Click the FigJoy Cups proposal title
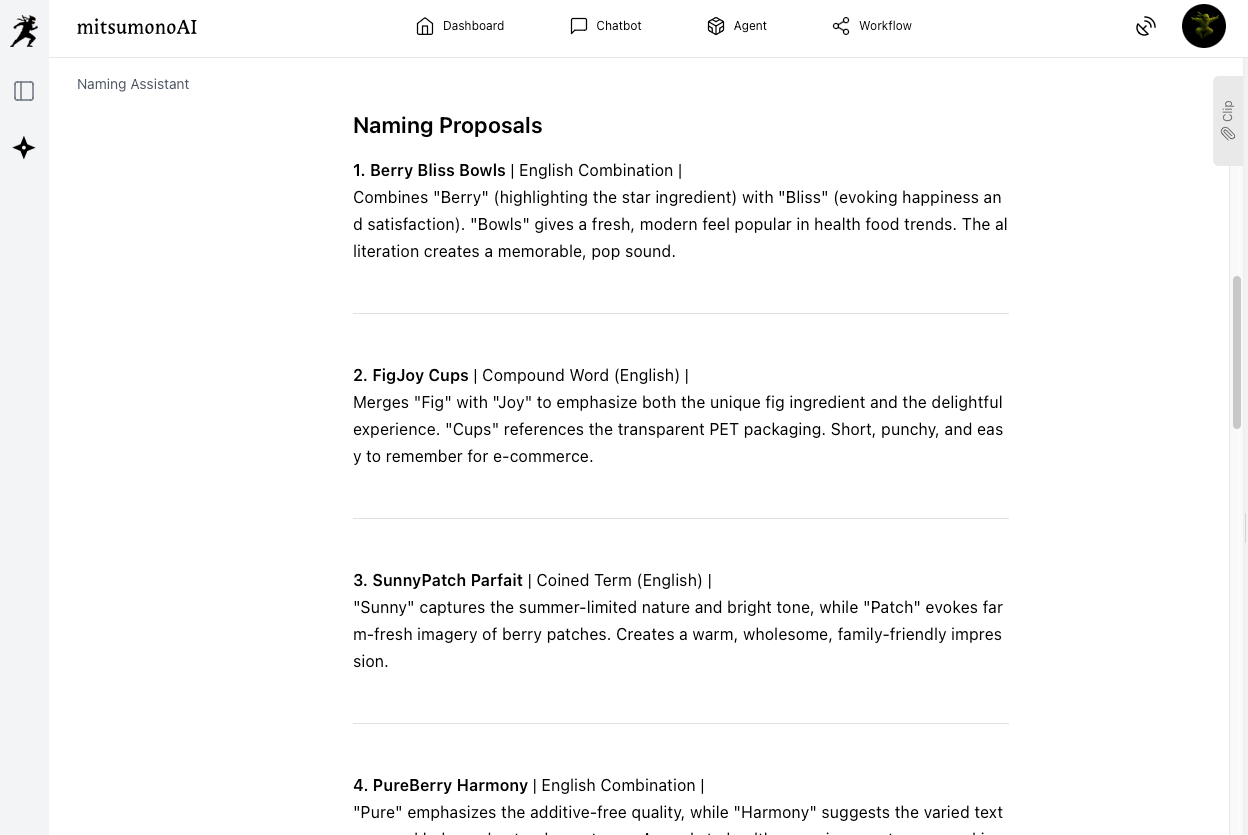 click(420, 375)
